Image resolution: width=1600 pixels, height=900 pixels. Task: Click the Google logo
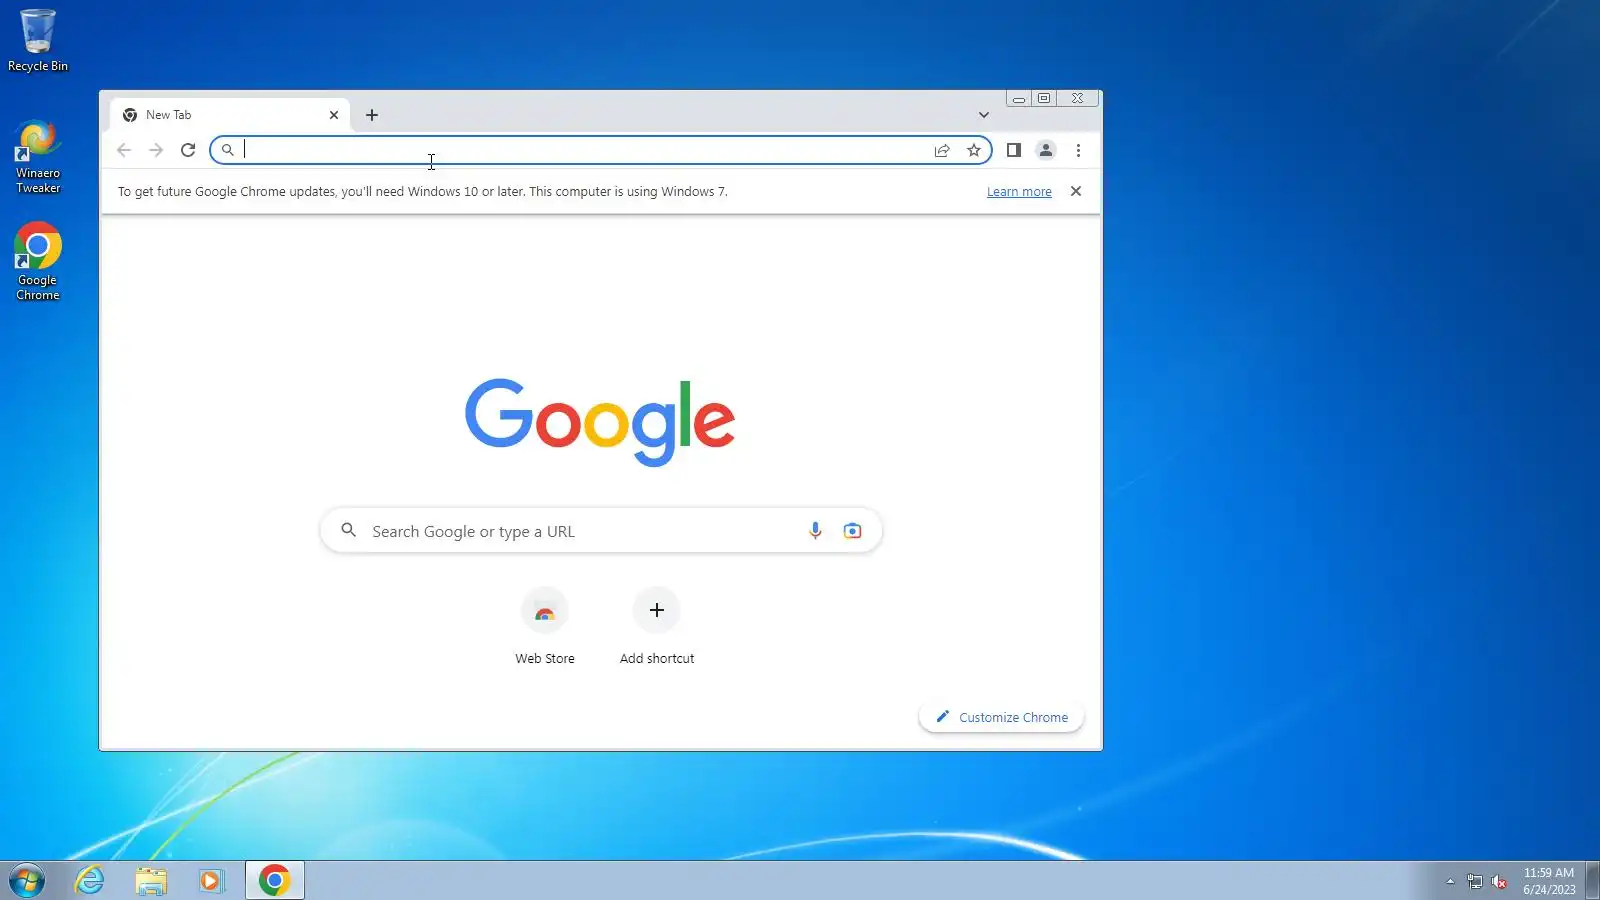click(x=600, y=421)
